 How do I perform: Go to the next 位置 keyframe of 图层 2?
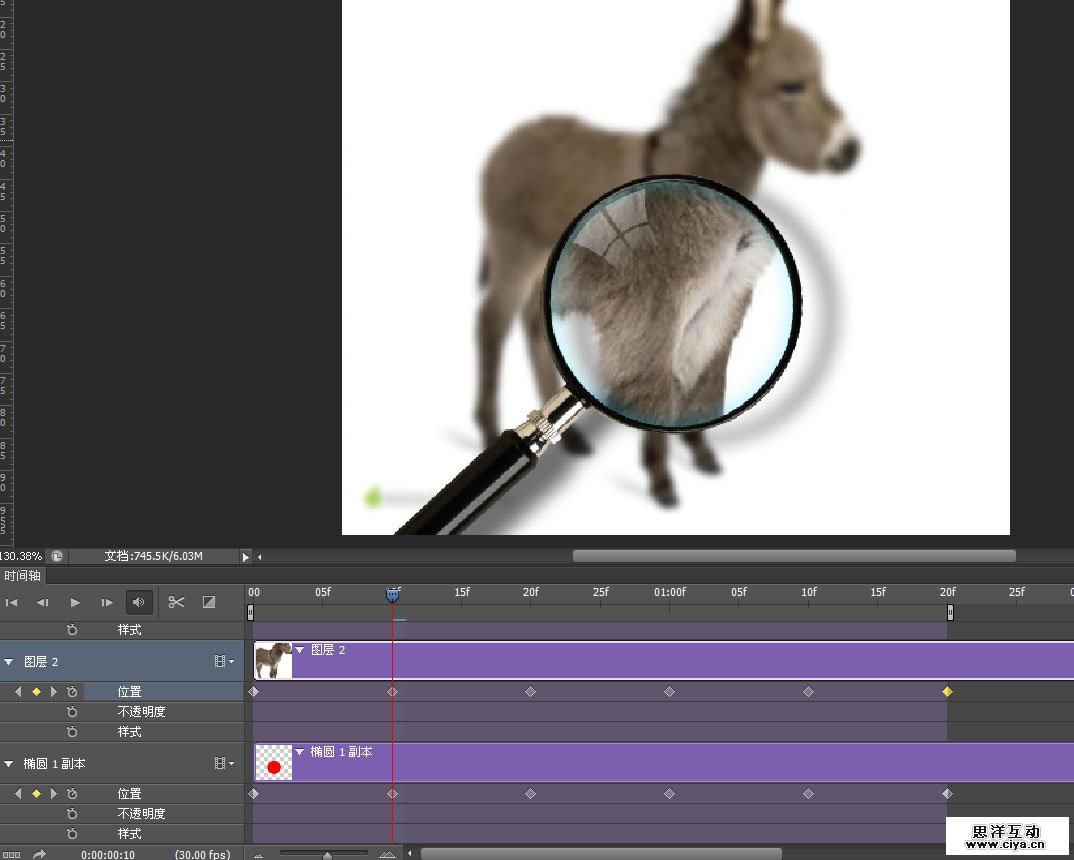coord(54,692)
